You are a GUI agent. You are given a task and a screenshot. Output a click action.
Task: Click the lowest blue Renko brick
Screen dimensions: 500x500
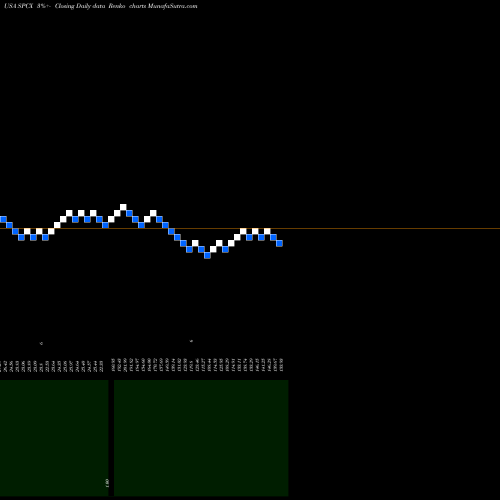(x=207, y=255)
